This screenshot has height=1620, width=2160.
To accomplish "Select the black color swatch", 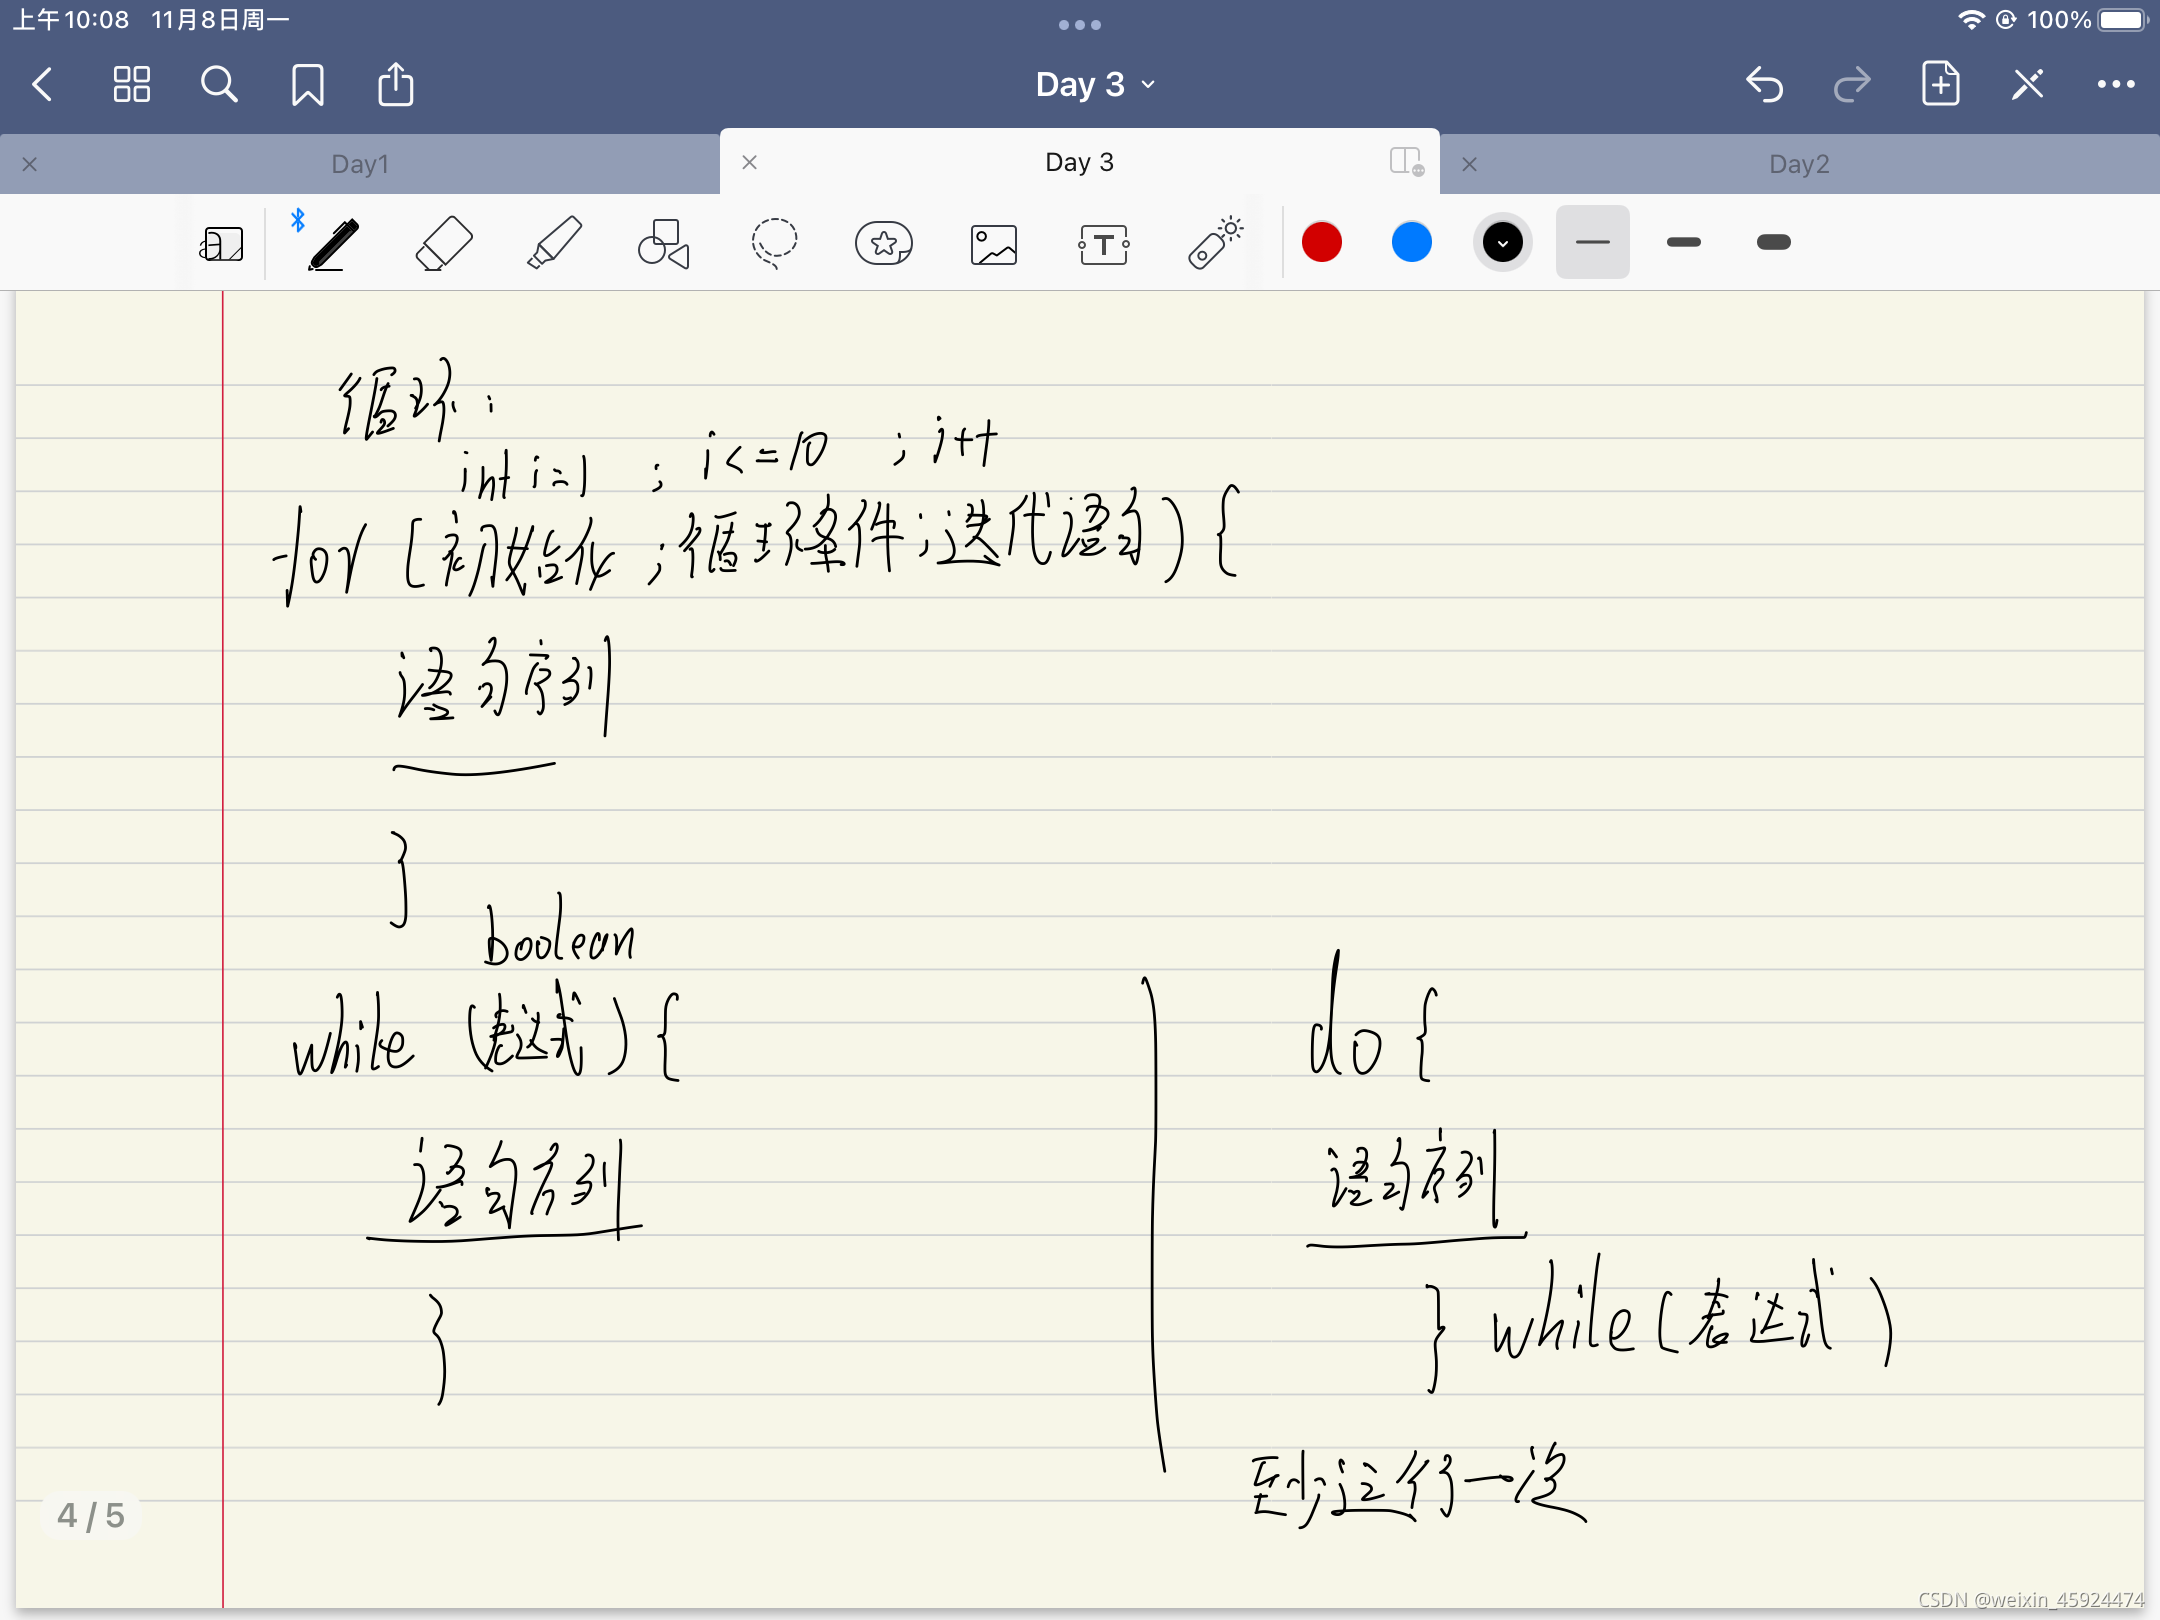I will tap(1500, 243).
